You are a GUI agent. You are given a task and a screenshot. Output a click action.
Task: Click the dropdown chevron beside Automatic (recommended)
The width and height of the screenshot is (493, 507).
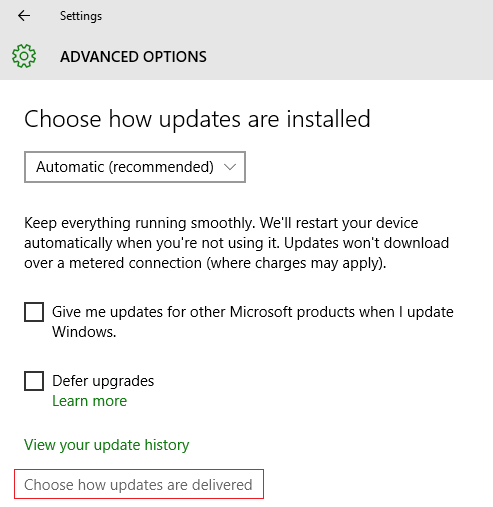[x=230, y=167]
